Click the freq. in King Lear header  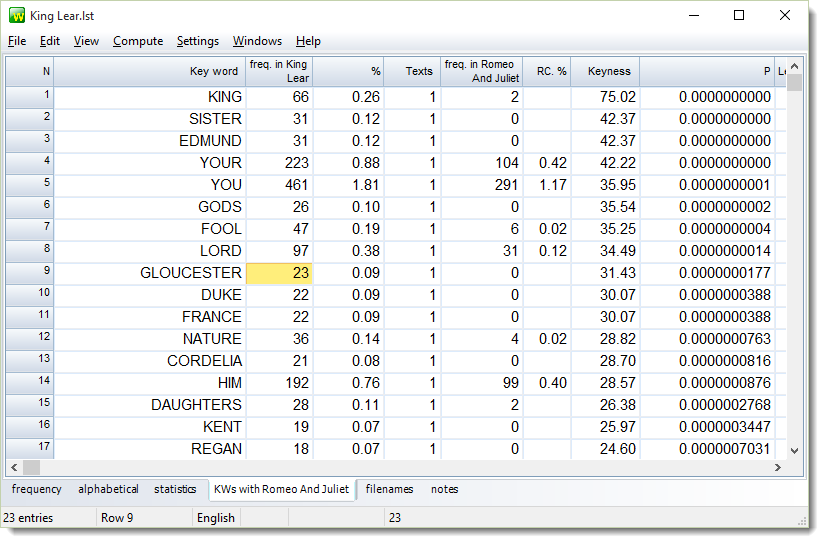(x=279, y=71)
